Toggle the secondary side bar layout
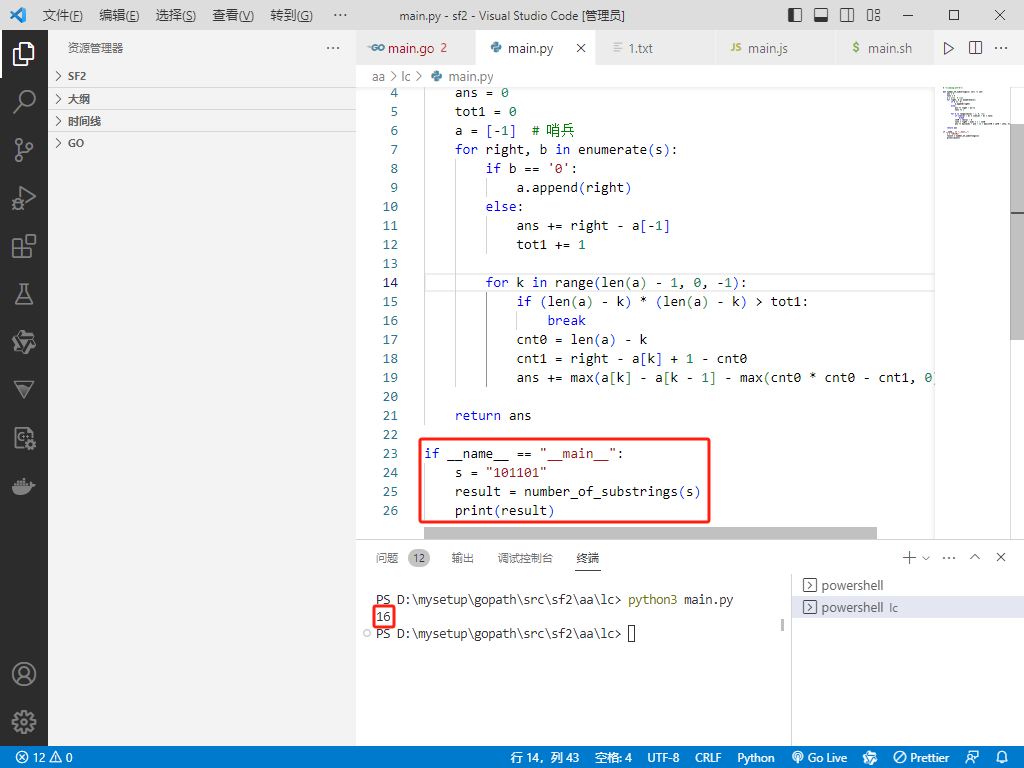1024x768 pixels. (x=847, y=15)
